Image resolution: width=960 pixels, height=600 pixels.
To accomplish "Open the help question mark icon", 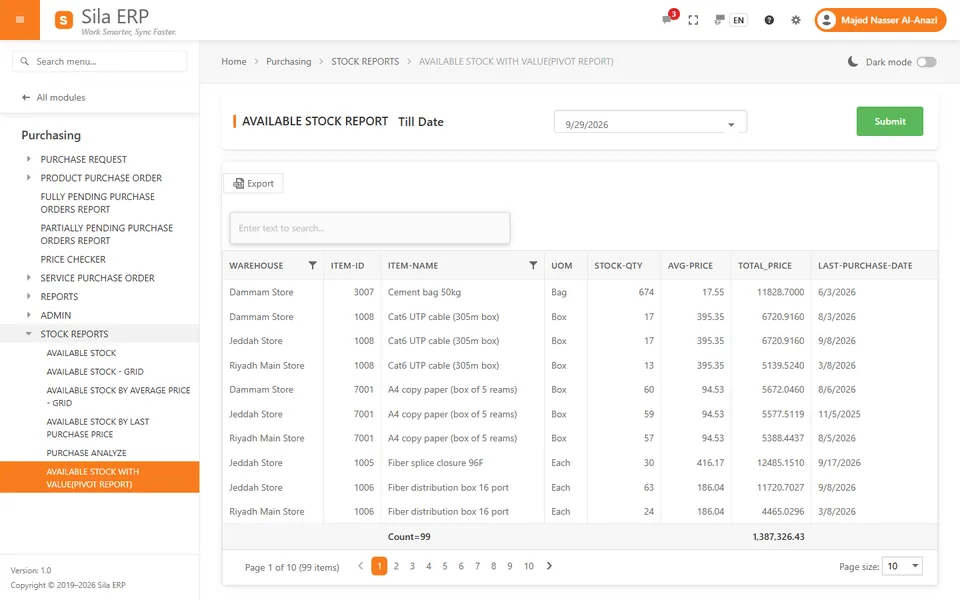I will click(769, 20).
